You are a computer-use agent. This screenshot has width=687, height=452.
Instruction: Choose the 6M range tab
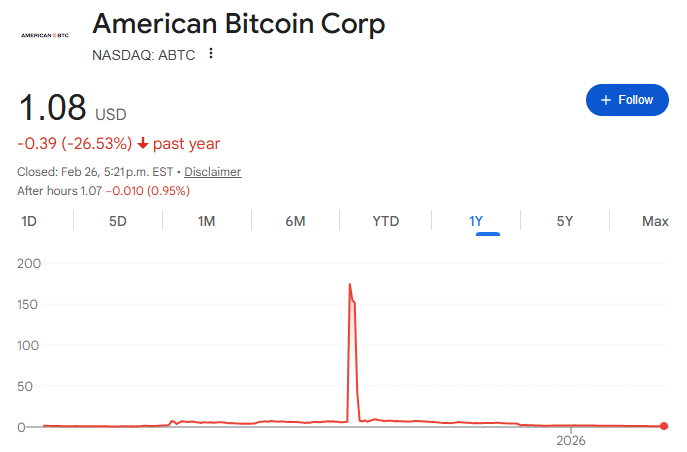pos(295,221)
